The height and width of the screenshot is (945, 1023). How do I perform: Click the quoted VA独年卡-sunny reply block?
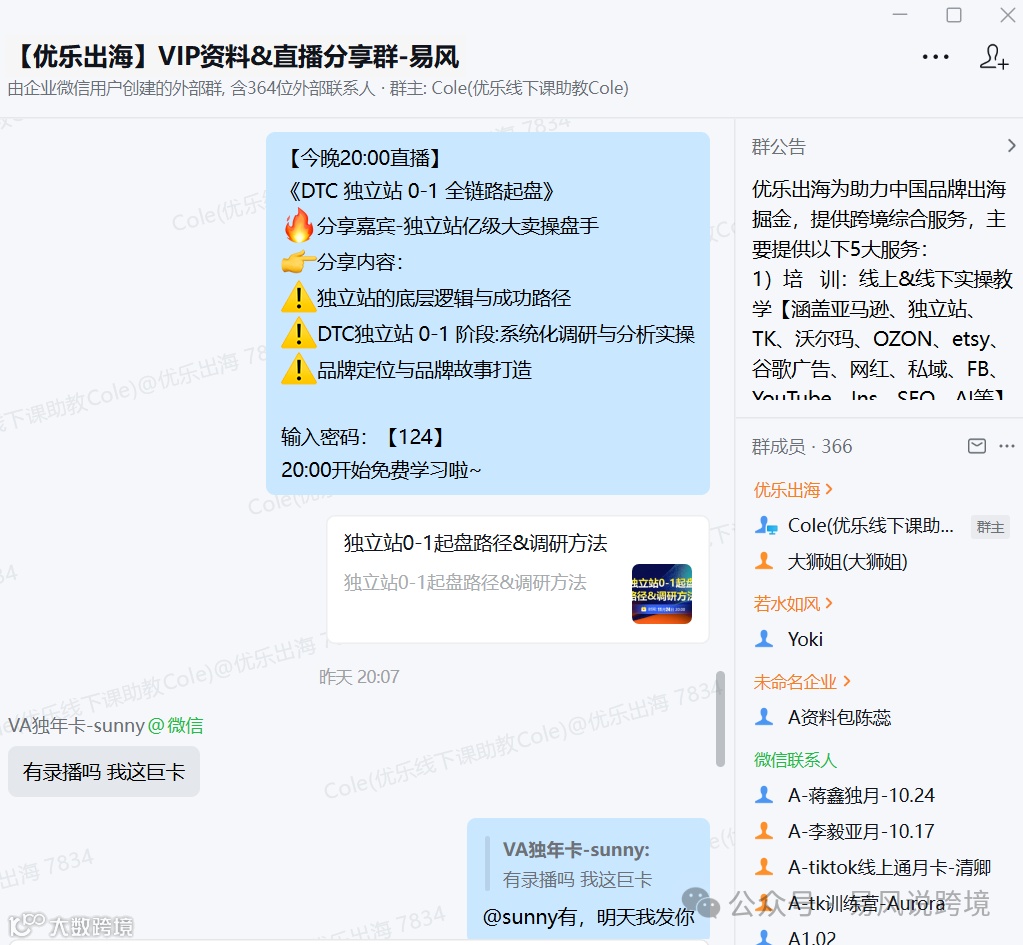575,864
